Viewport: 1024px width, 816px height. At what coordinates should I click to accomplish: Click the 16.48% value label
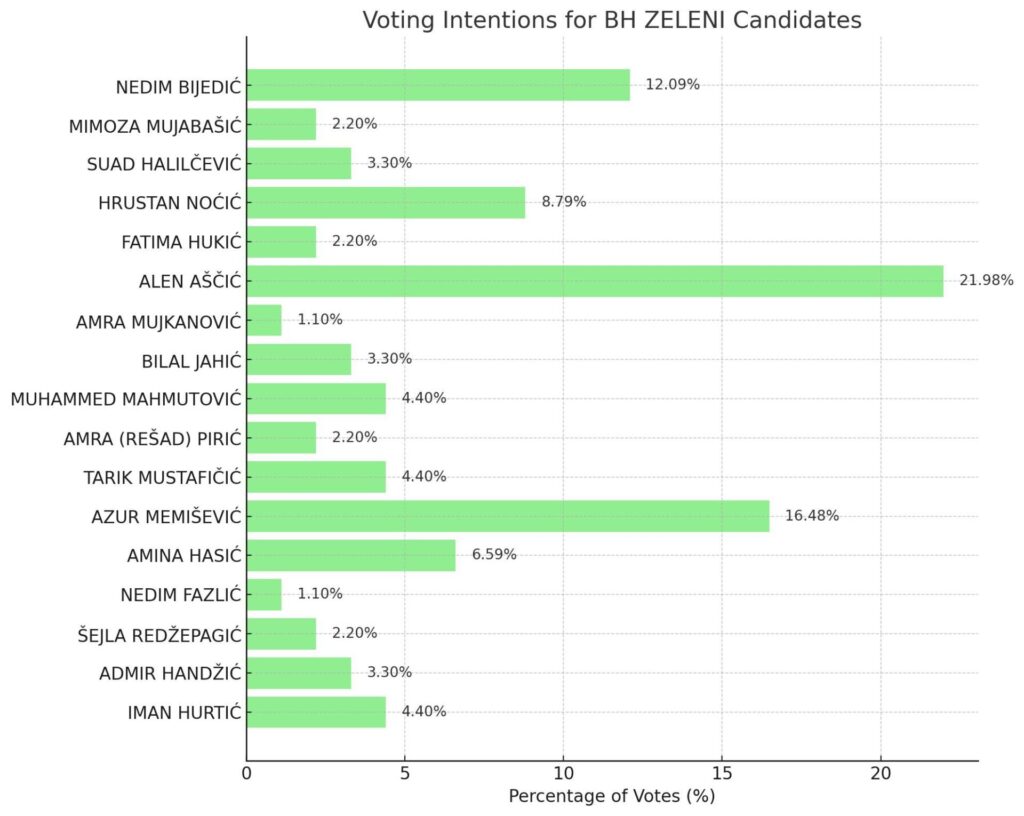[x=812, y=516]
